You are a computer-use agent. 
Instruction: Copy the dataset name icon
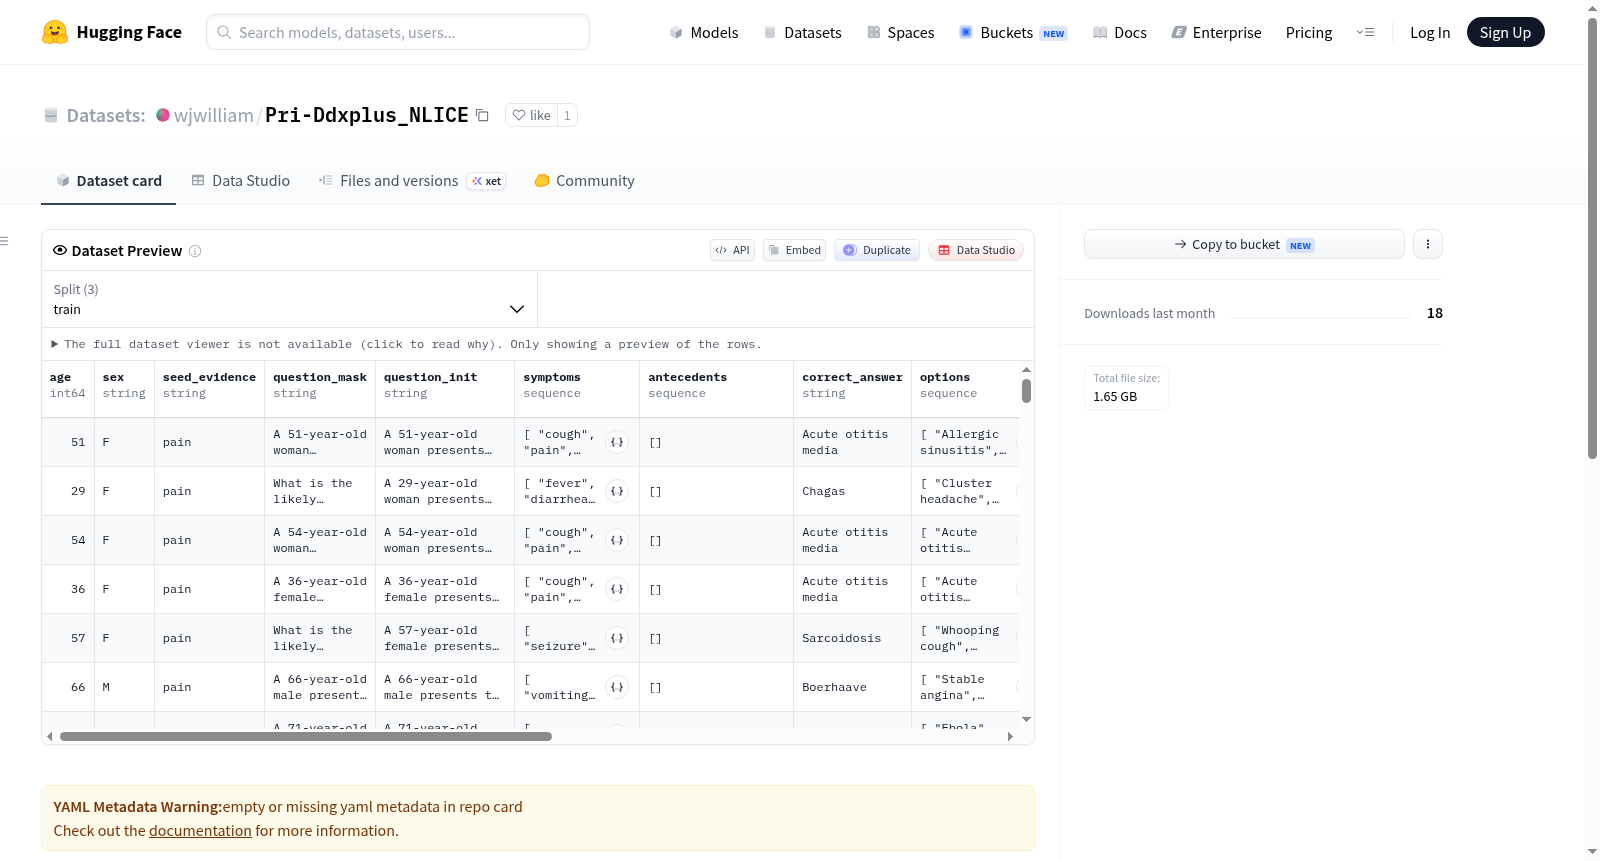click(482, 115)
